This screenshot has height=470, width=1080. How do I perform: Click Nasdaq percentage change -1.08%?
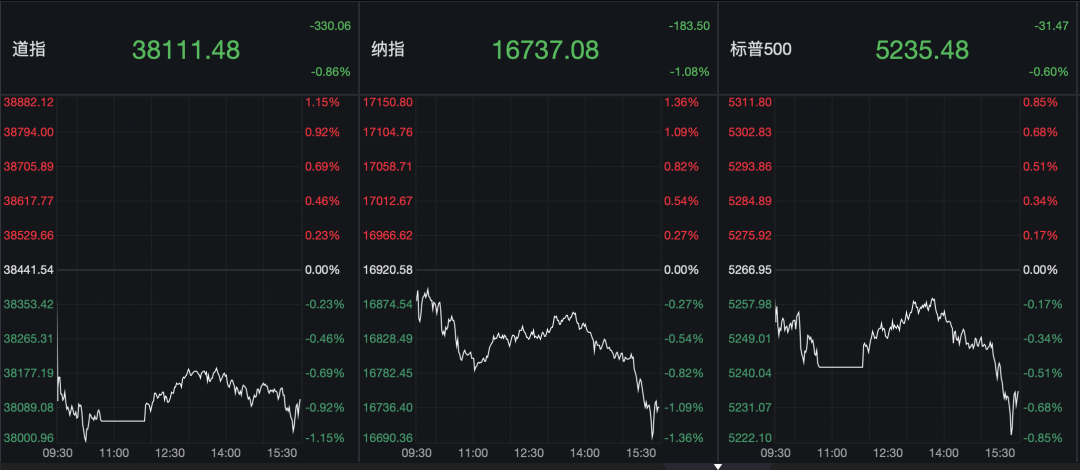[x=690, y=72]
